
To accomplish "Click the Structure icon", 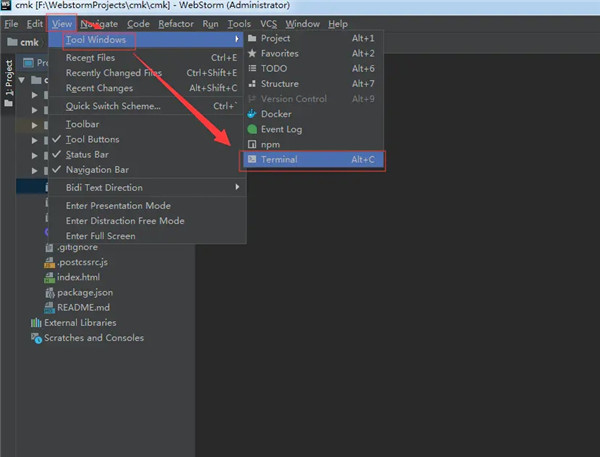I will pyautogui.click(x=252, y=83).
